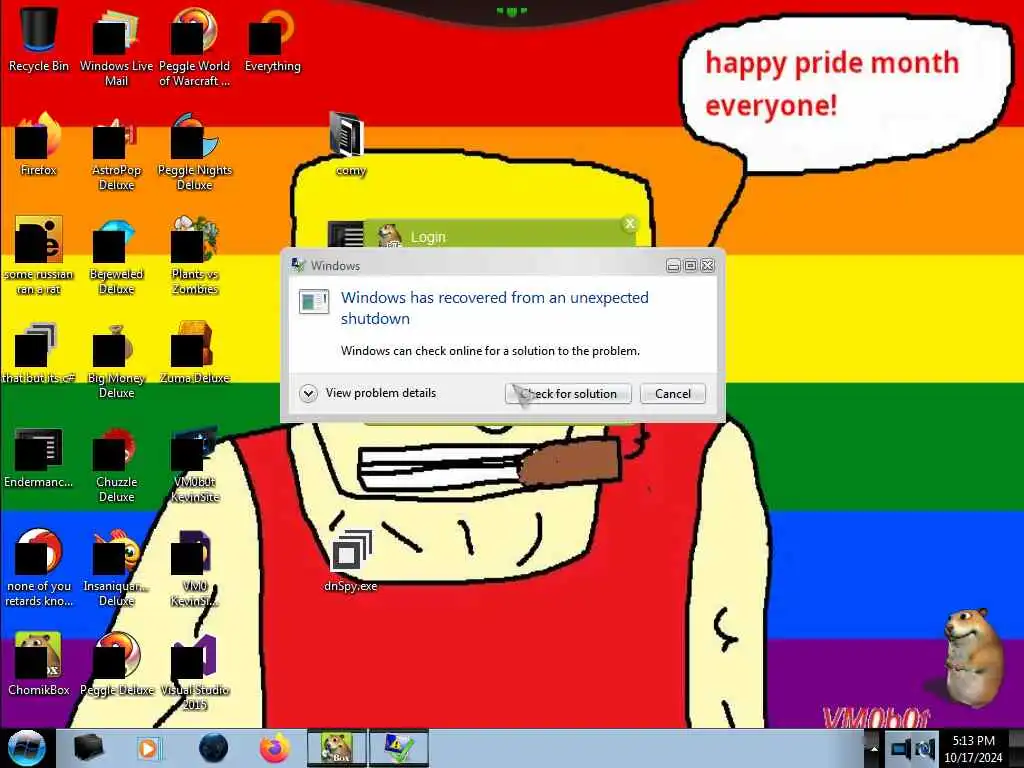Select the dnSpy.exe desktop icon
The image size is (1024, 768).
pos(350,560)
